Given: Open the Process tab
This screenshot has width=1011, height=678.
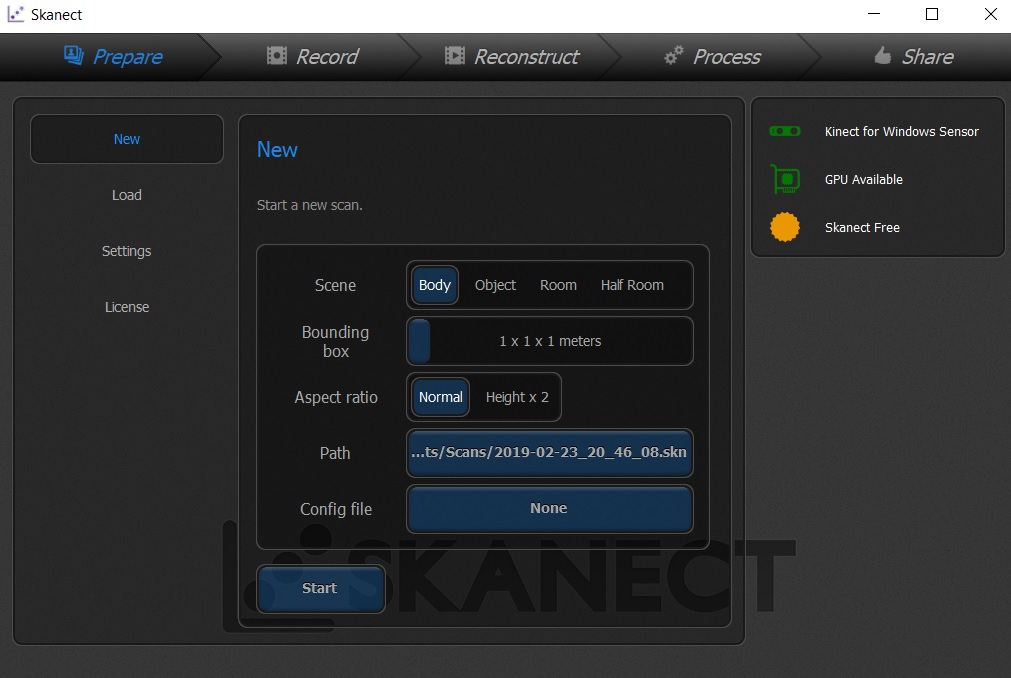Looking at the screenshot, I should coord(712,57).
